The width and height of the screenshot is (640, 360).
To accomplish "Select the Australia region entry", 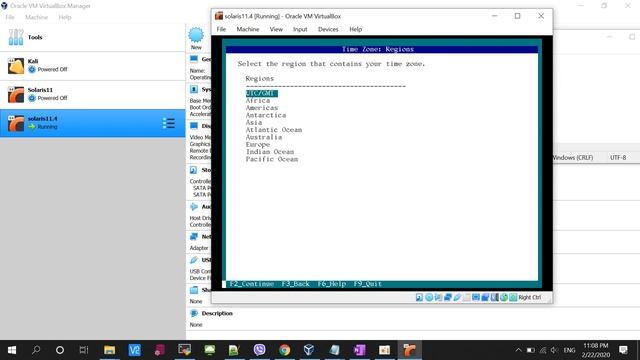I will pyautogui.click(x=264, y=137).
